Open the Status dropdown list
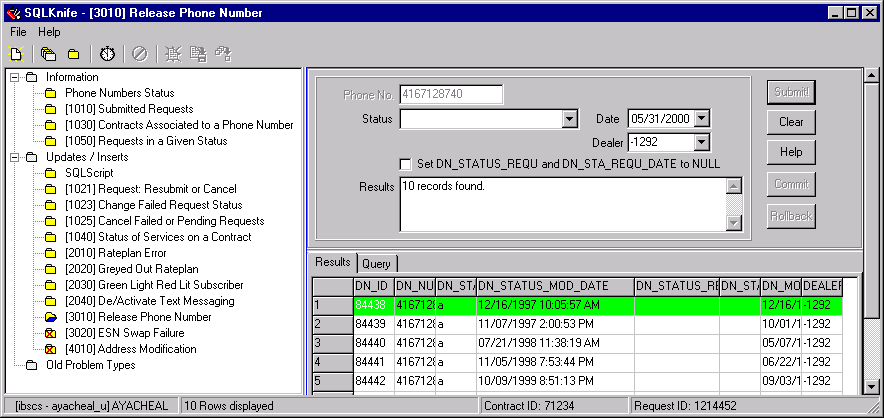 click(570, 120)
